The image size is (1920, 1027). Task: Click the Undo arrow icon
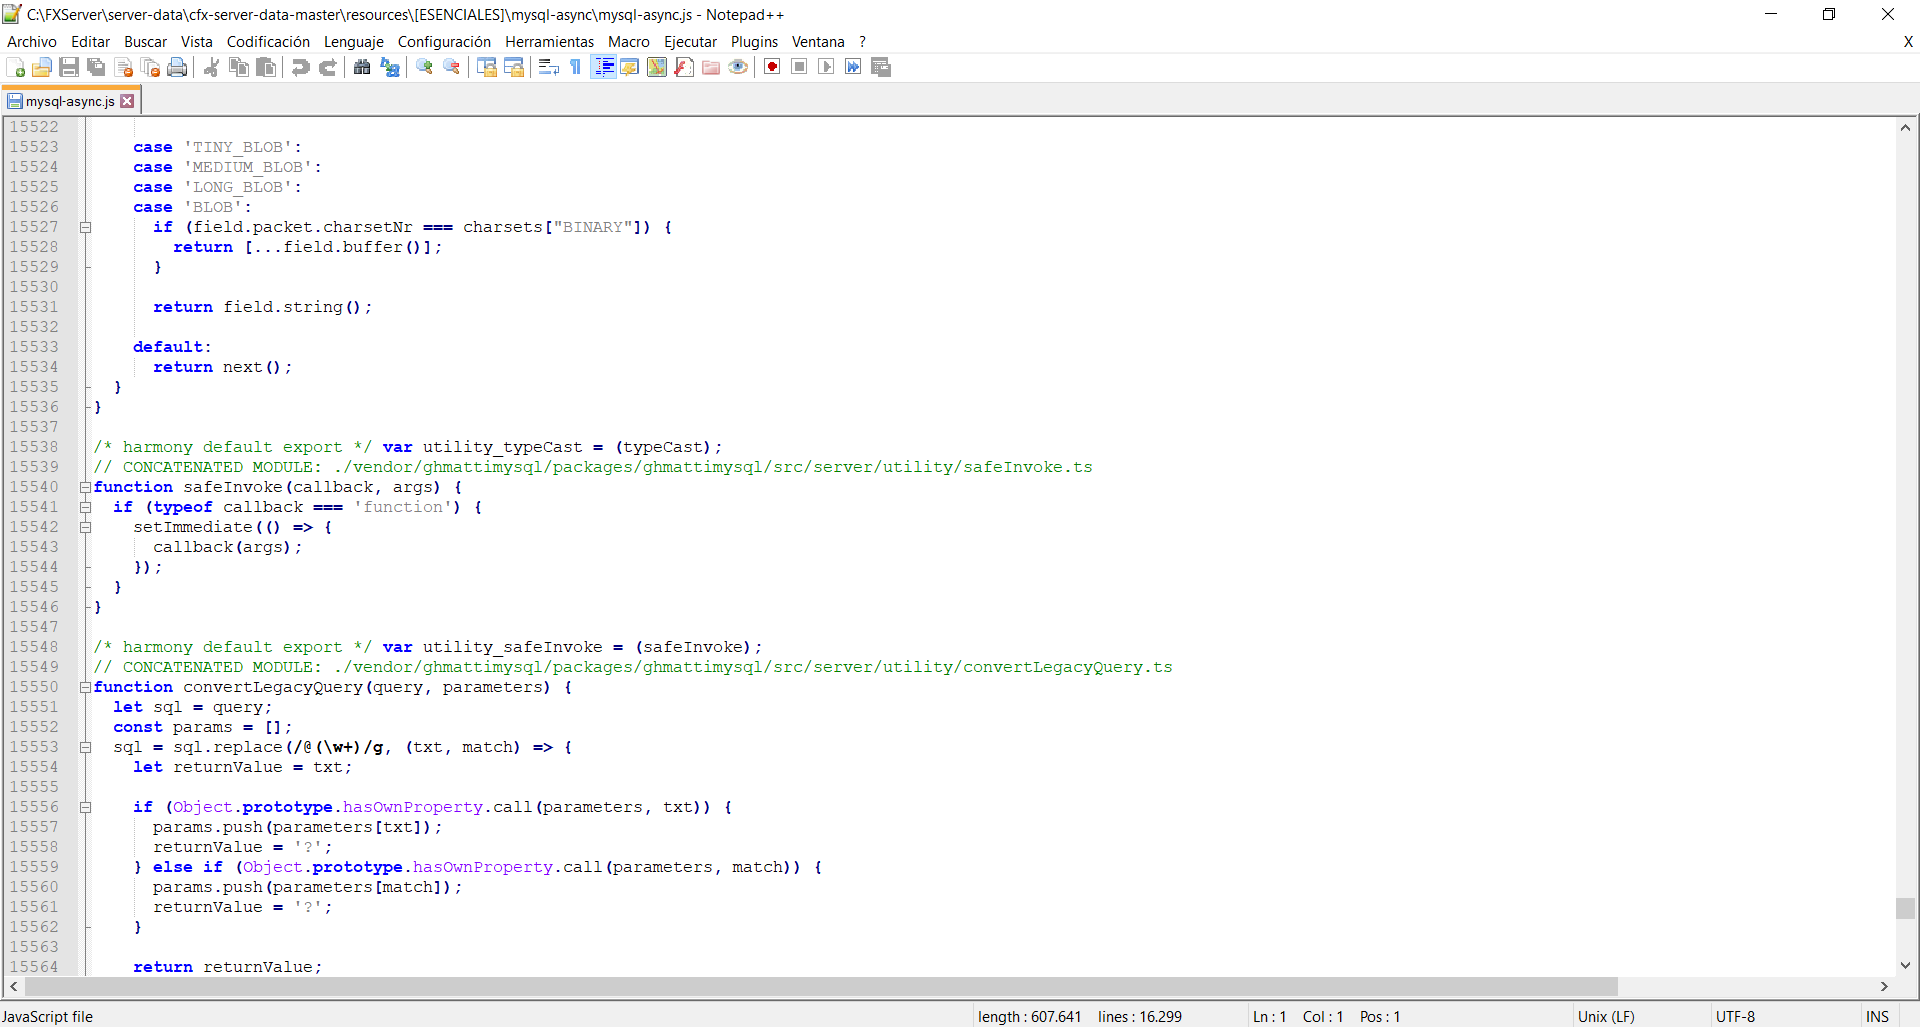tap(300, 67)
